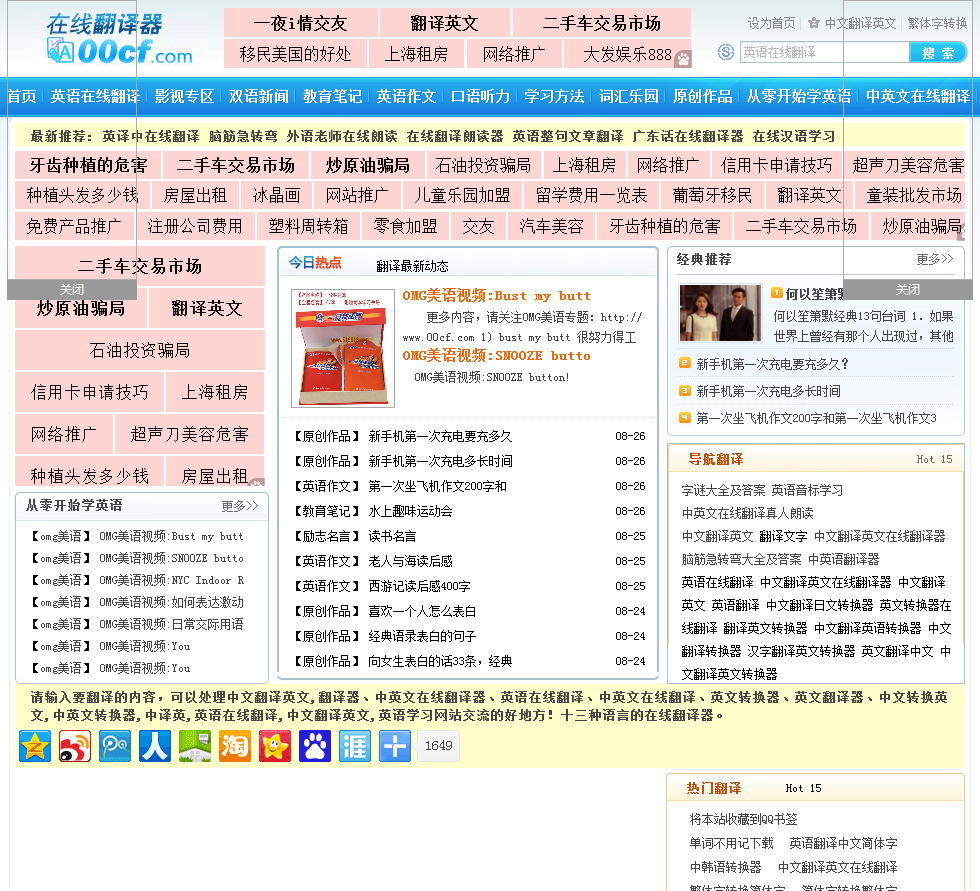Close the right floating ad via 关闭
The width and height of the screenshot is (980, 891).
(908, 289)
